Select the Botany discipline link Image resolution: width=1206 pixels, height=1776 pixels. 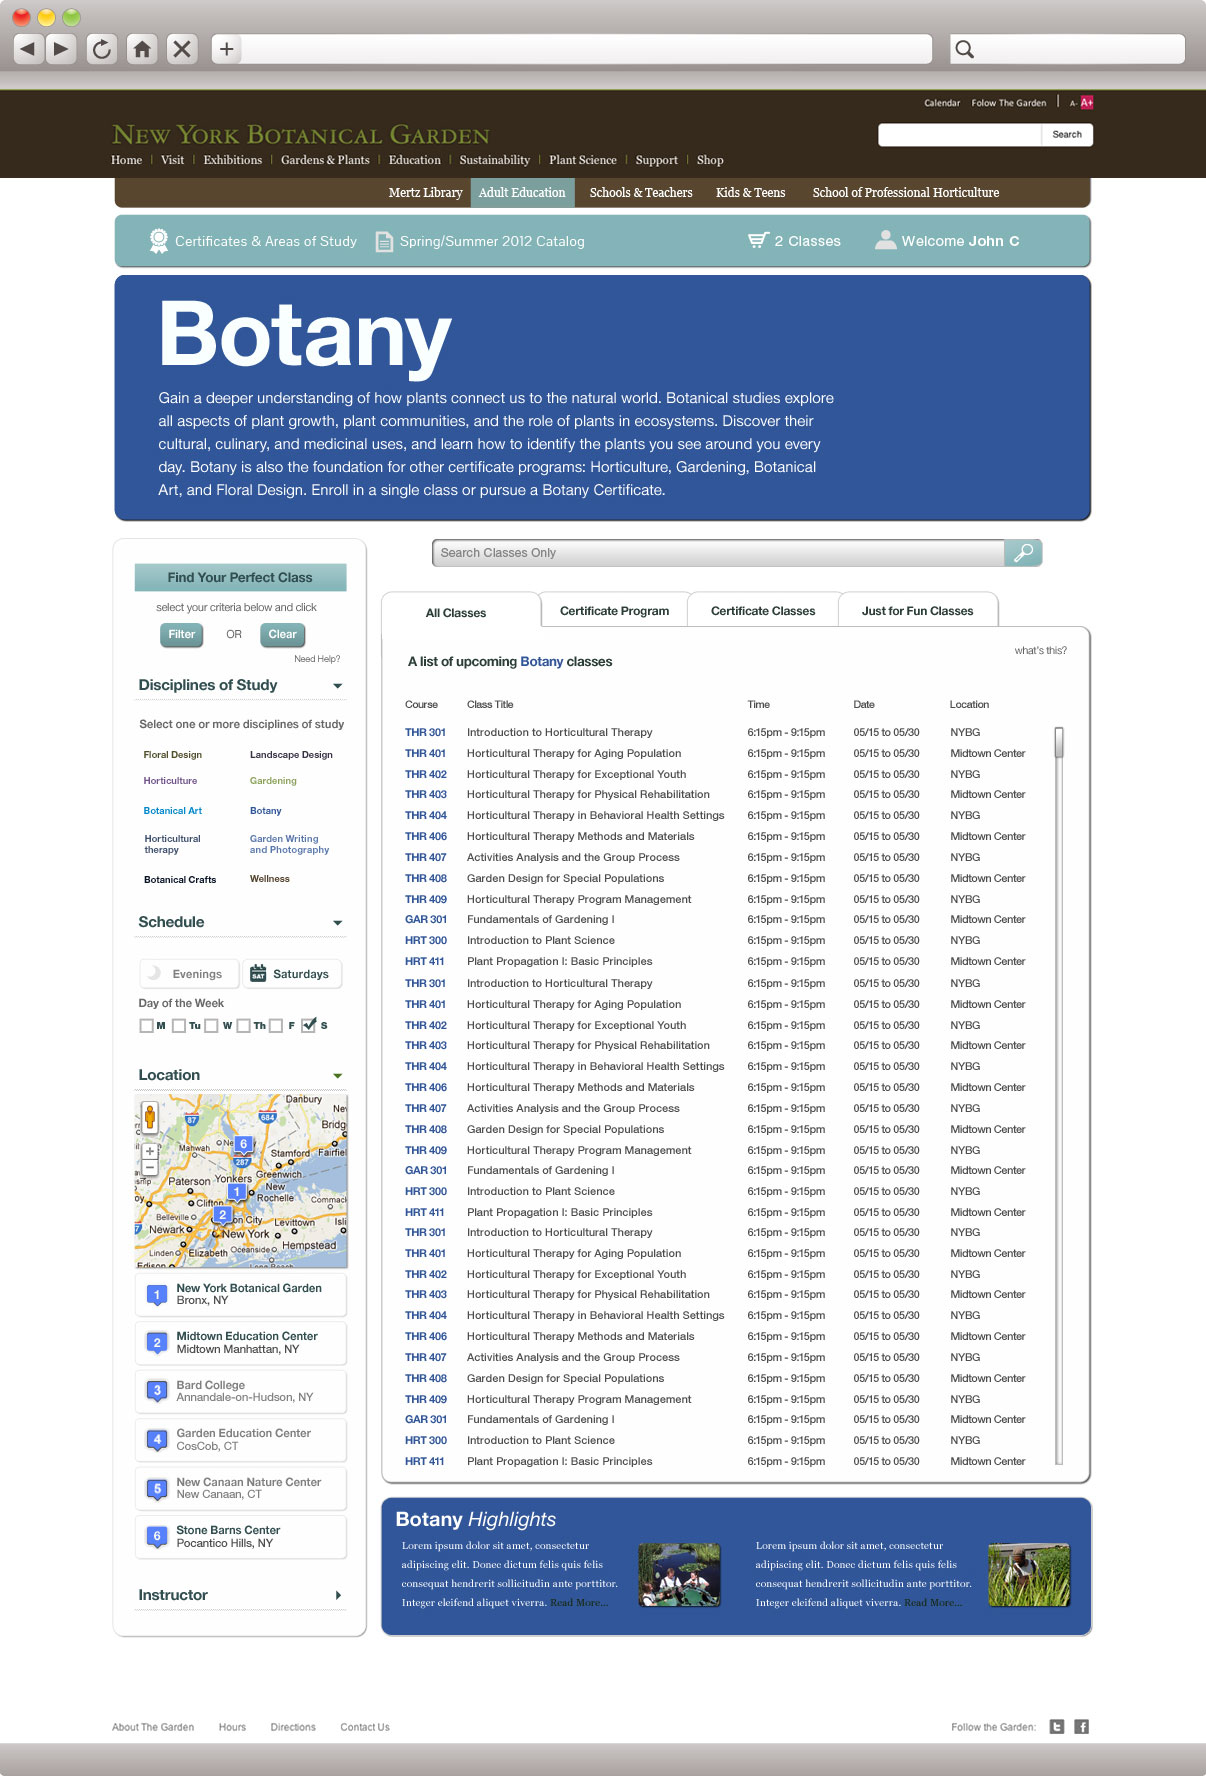pos(266,811)
